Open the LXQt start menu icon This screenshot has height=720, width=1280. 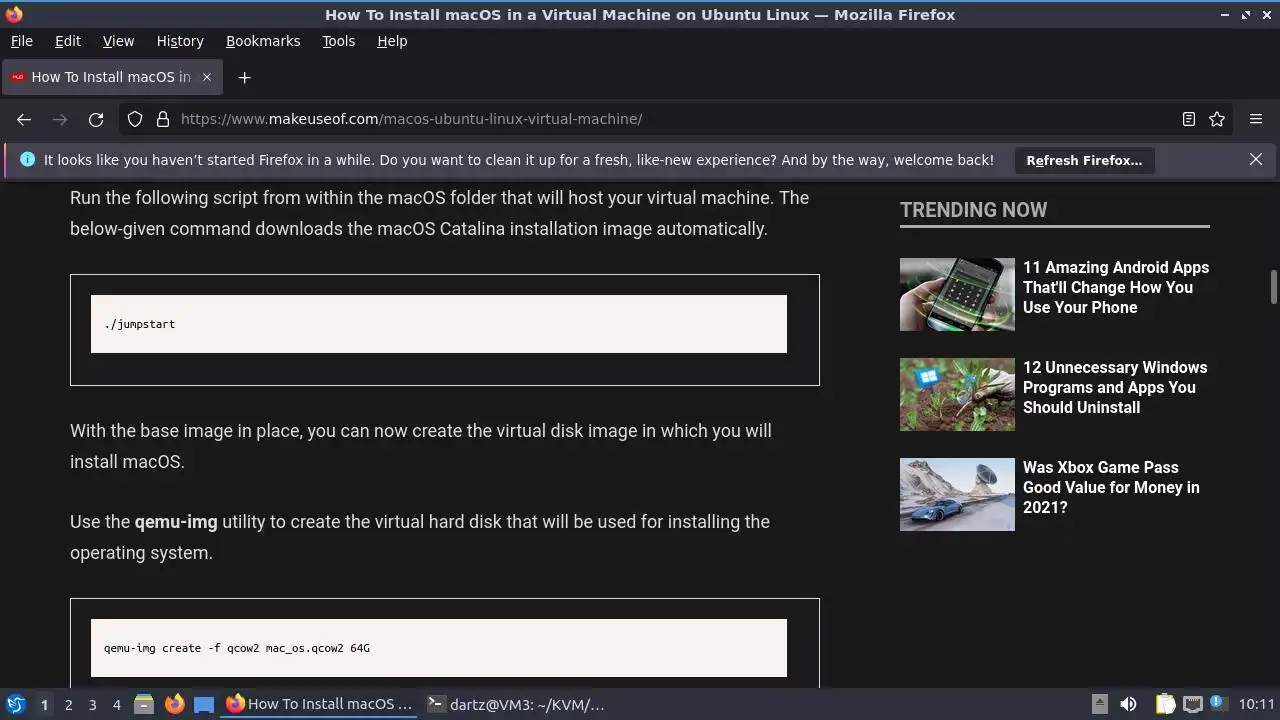[16, 704]
